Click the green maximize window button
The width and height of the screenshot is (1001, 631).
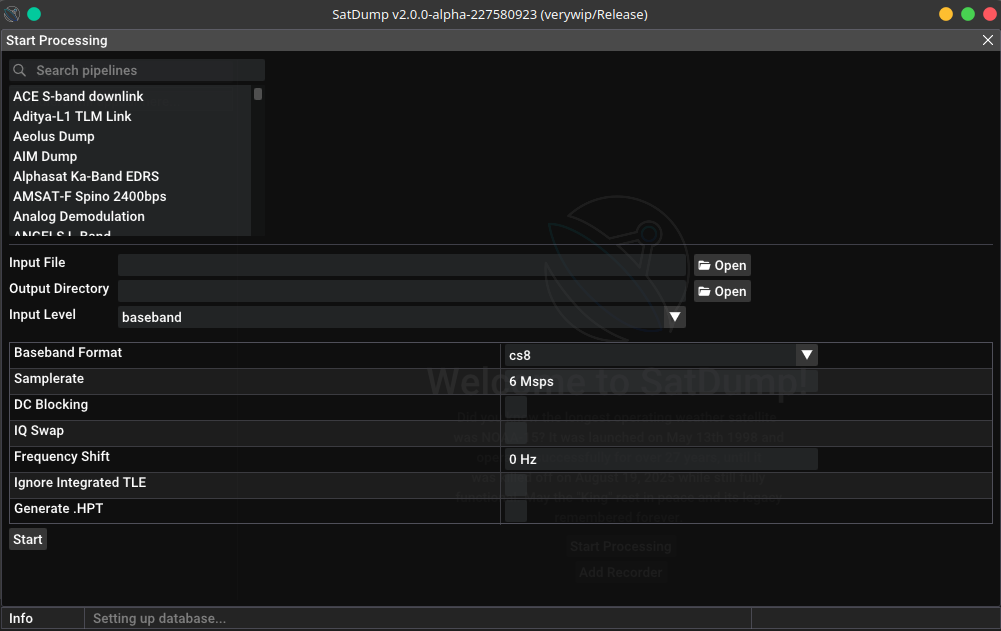coord(968,14)
